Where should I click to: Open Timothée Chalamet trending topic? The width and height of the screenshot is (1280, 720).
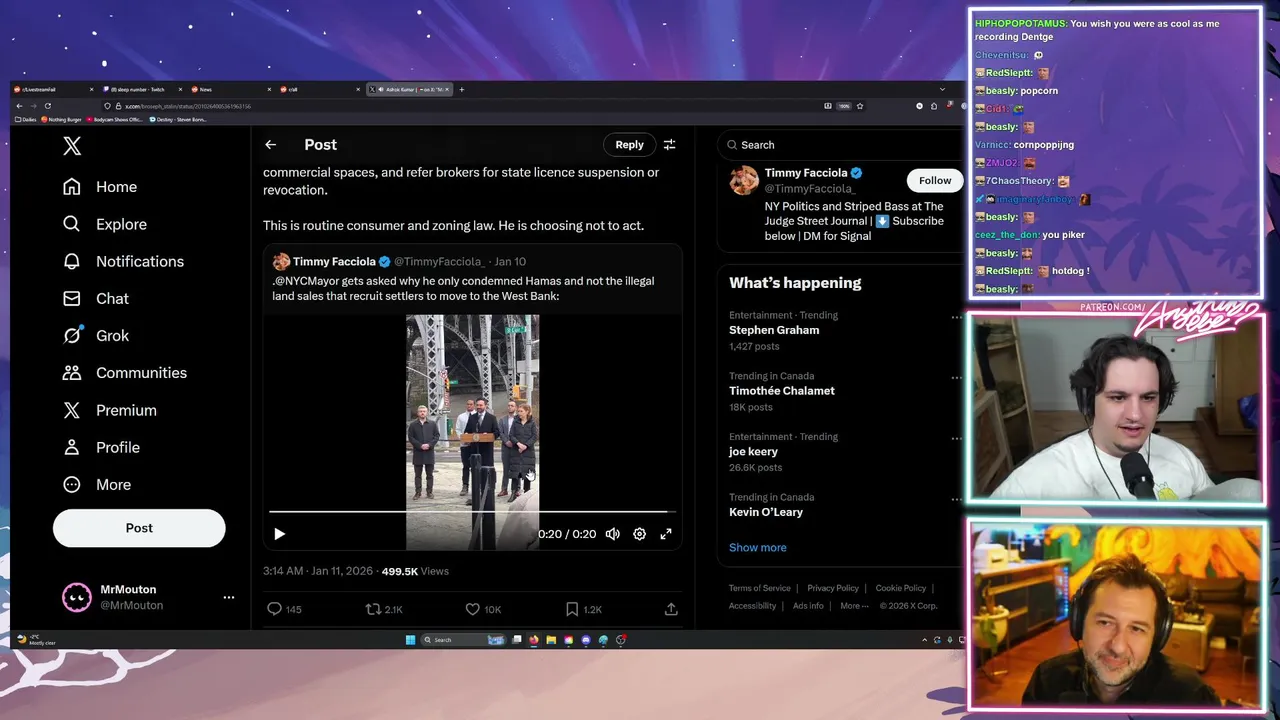pyautogui.click(x=782, y=391)
